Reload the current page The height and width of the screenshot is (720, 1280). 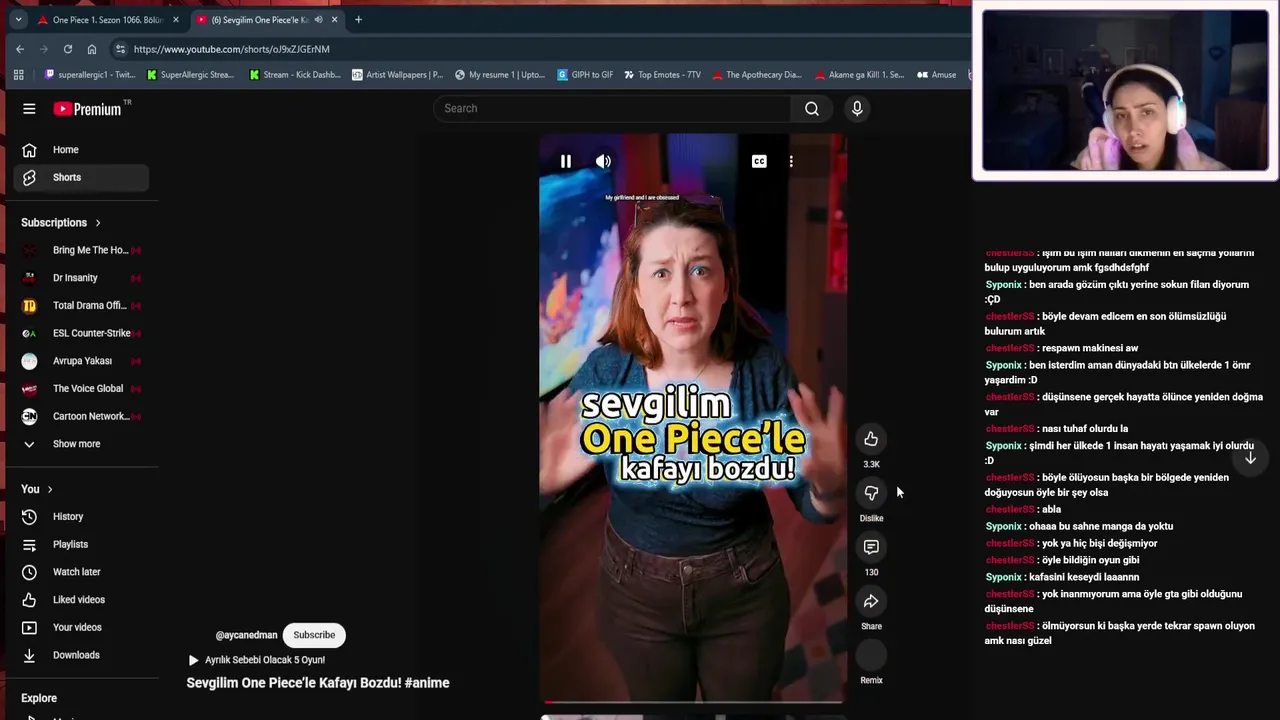tap(68, 49)
